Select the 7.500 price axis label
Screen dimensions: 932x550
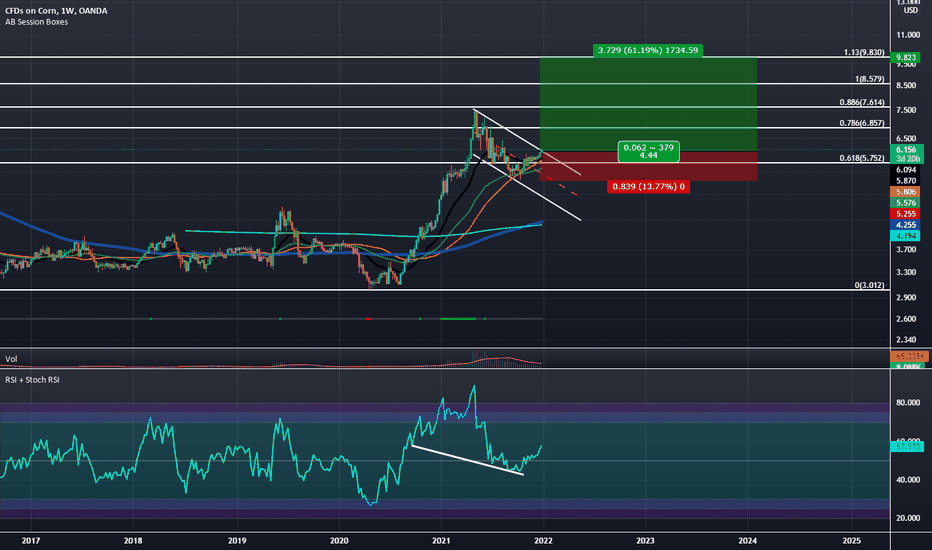tap(906, 111)
